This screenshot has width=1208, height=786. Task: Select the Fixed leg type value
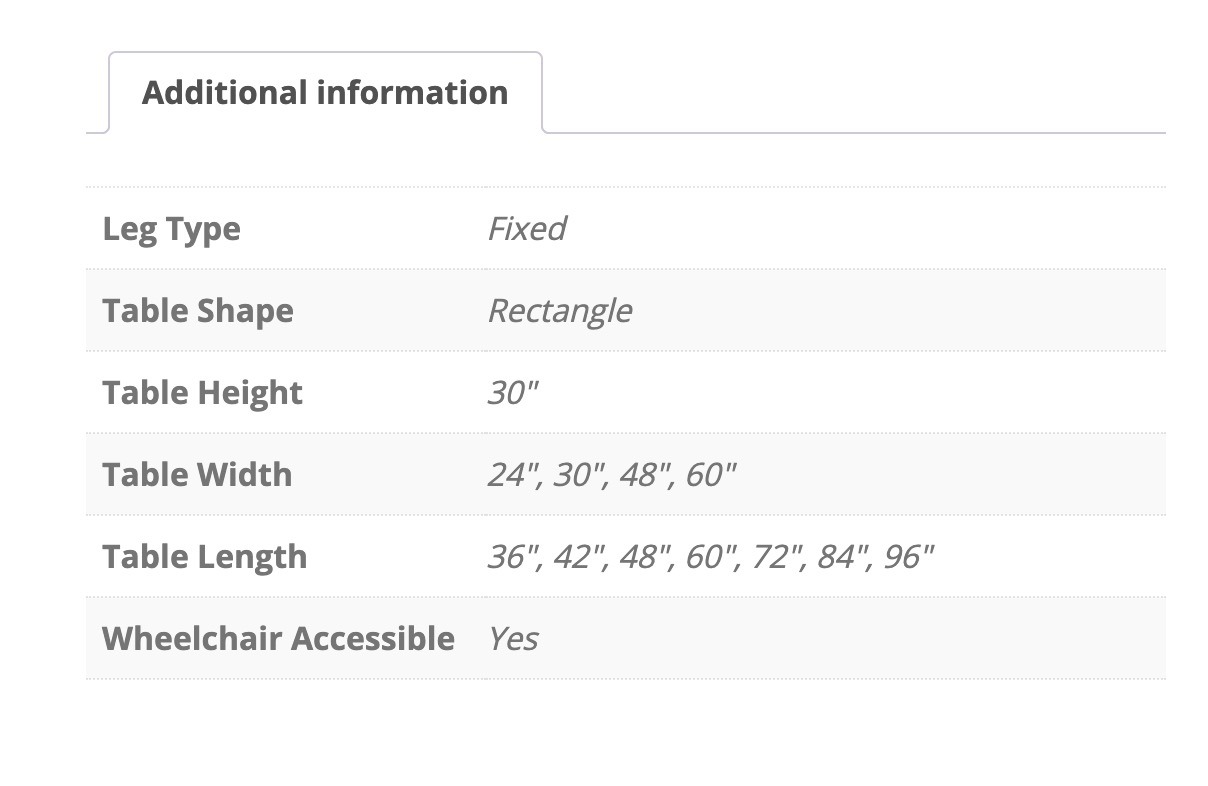pyautogui.click(x=526, y=229)
